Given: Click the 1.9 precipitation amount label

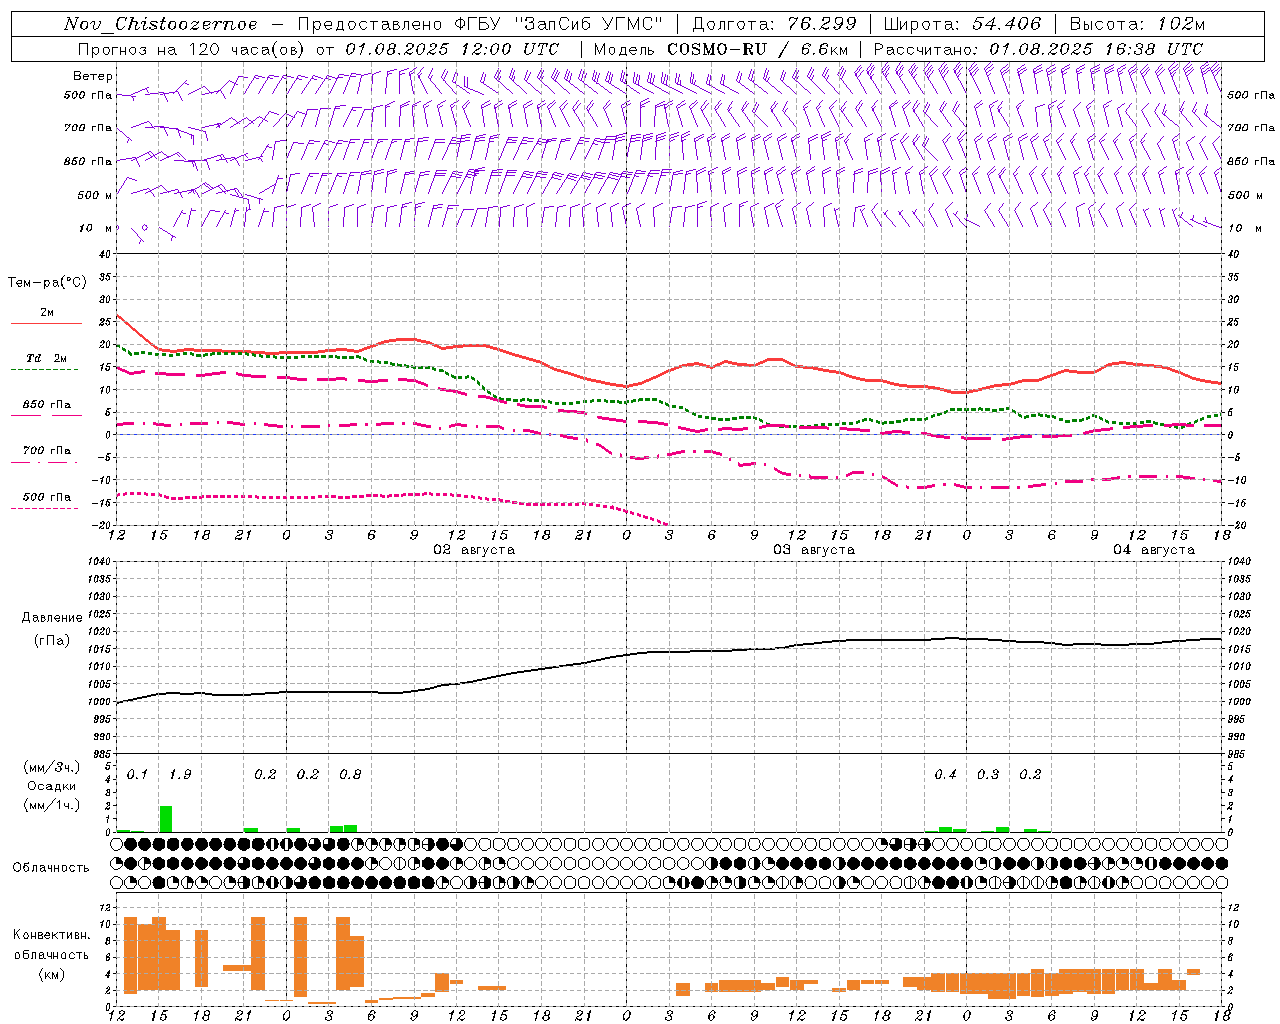Looking at the screenshot, I should tap(180, 775).
